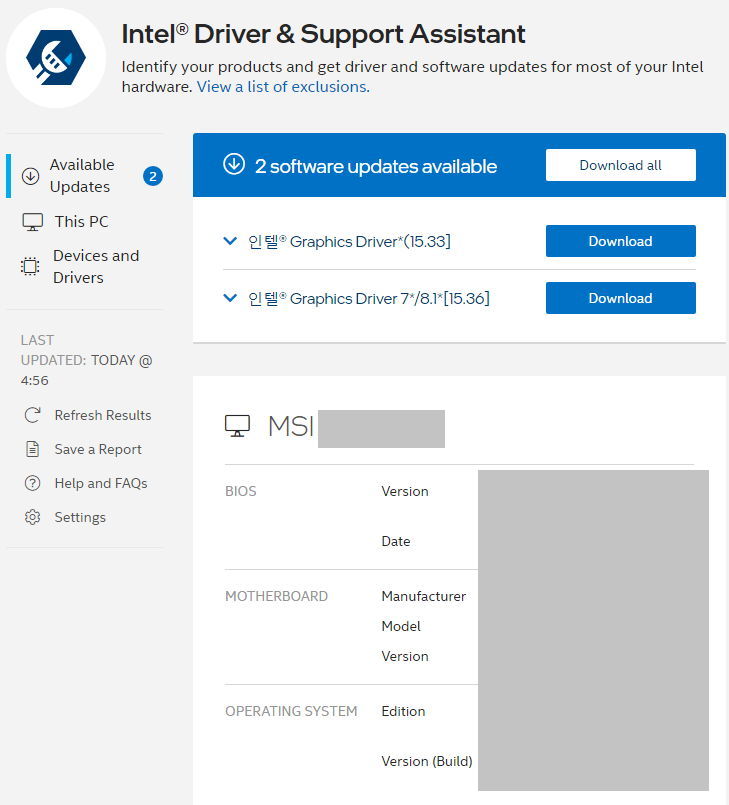This screenshot has height=805, width=729.
Task: Click the Motherboard Manufacturer field label
Action: pos(424,596)
